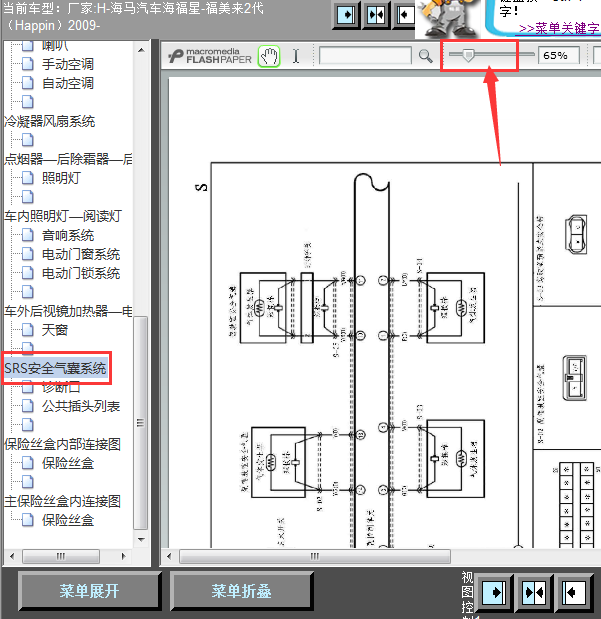This screenshot has height=619, width=601.
Task: Select 车内照明灯—阅读灯 tree entry
Action: (x=63, y=216)
